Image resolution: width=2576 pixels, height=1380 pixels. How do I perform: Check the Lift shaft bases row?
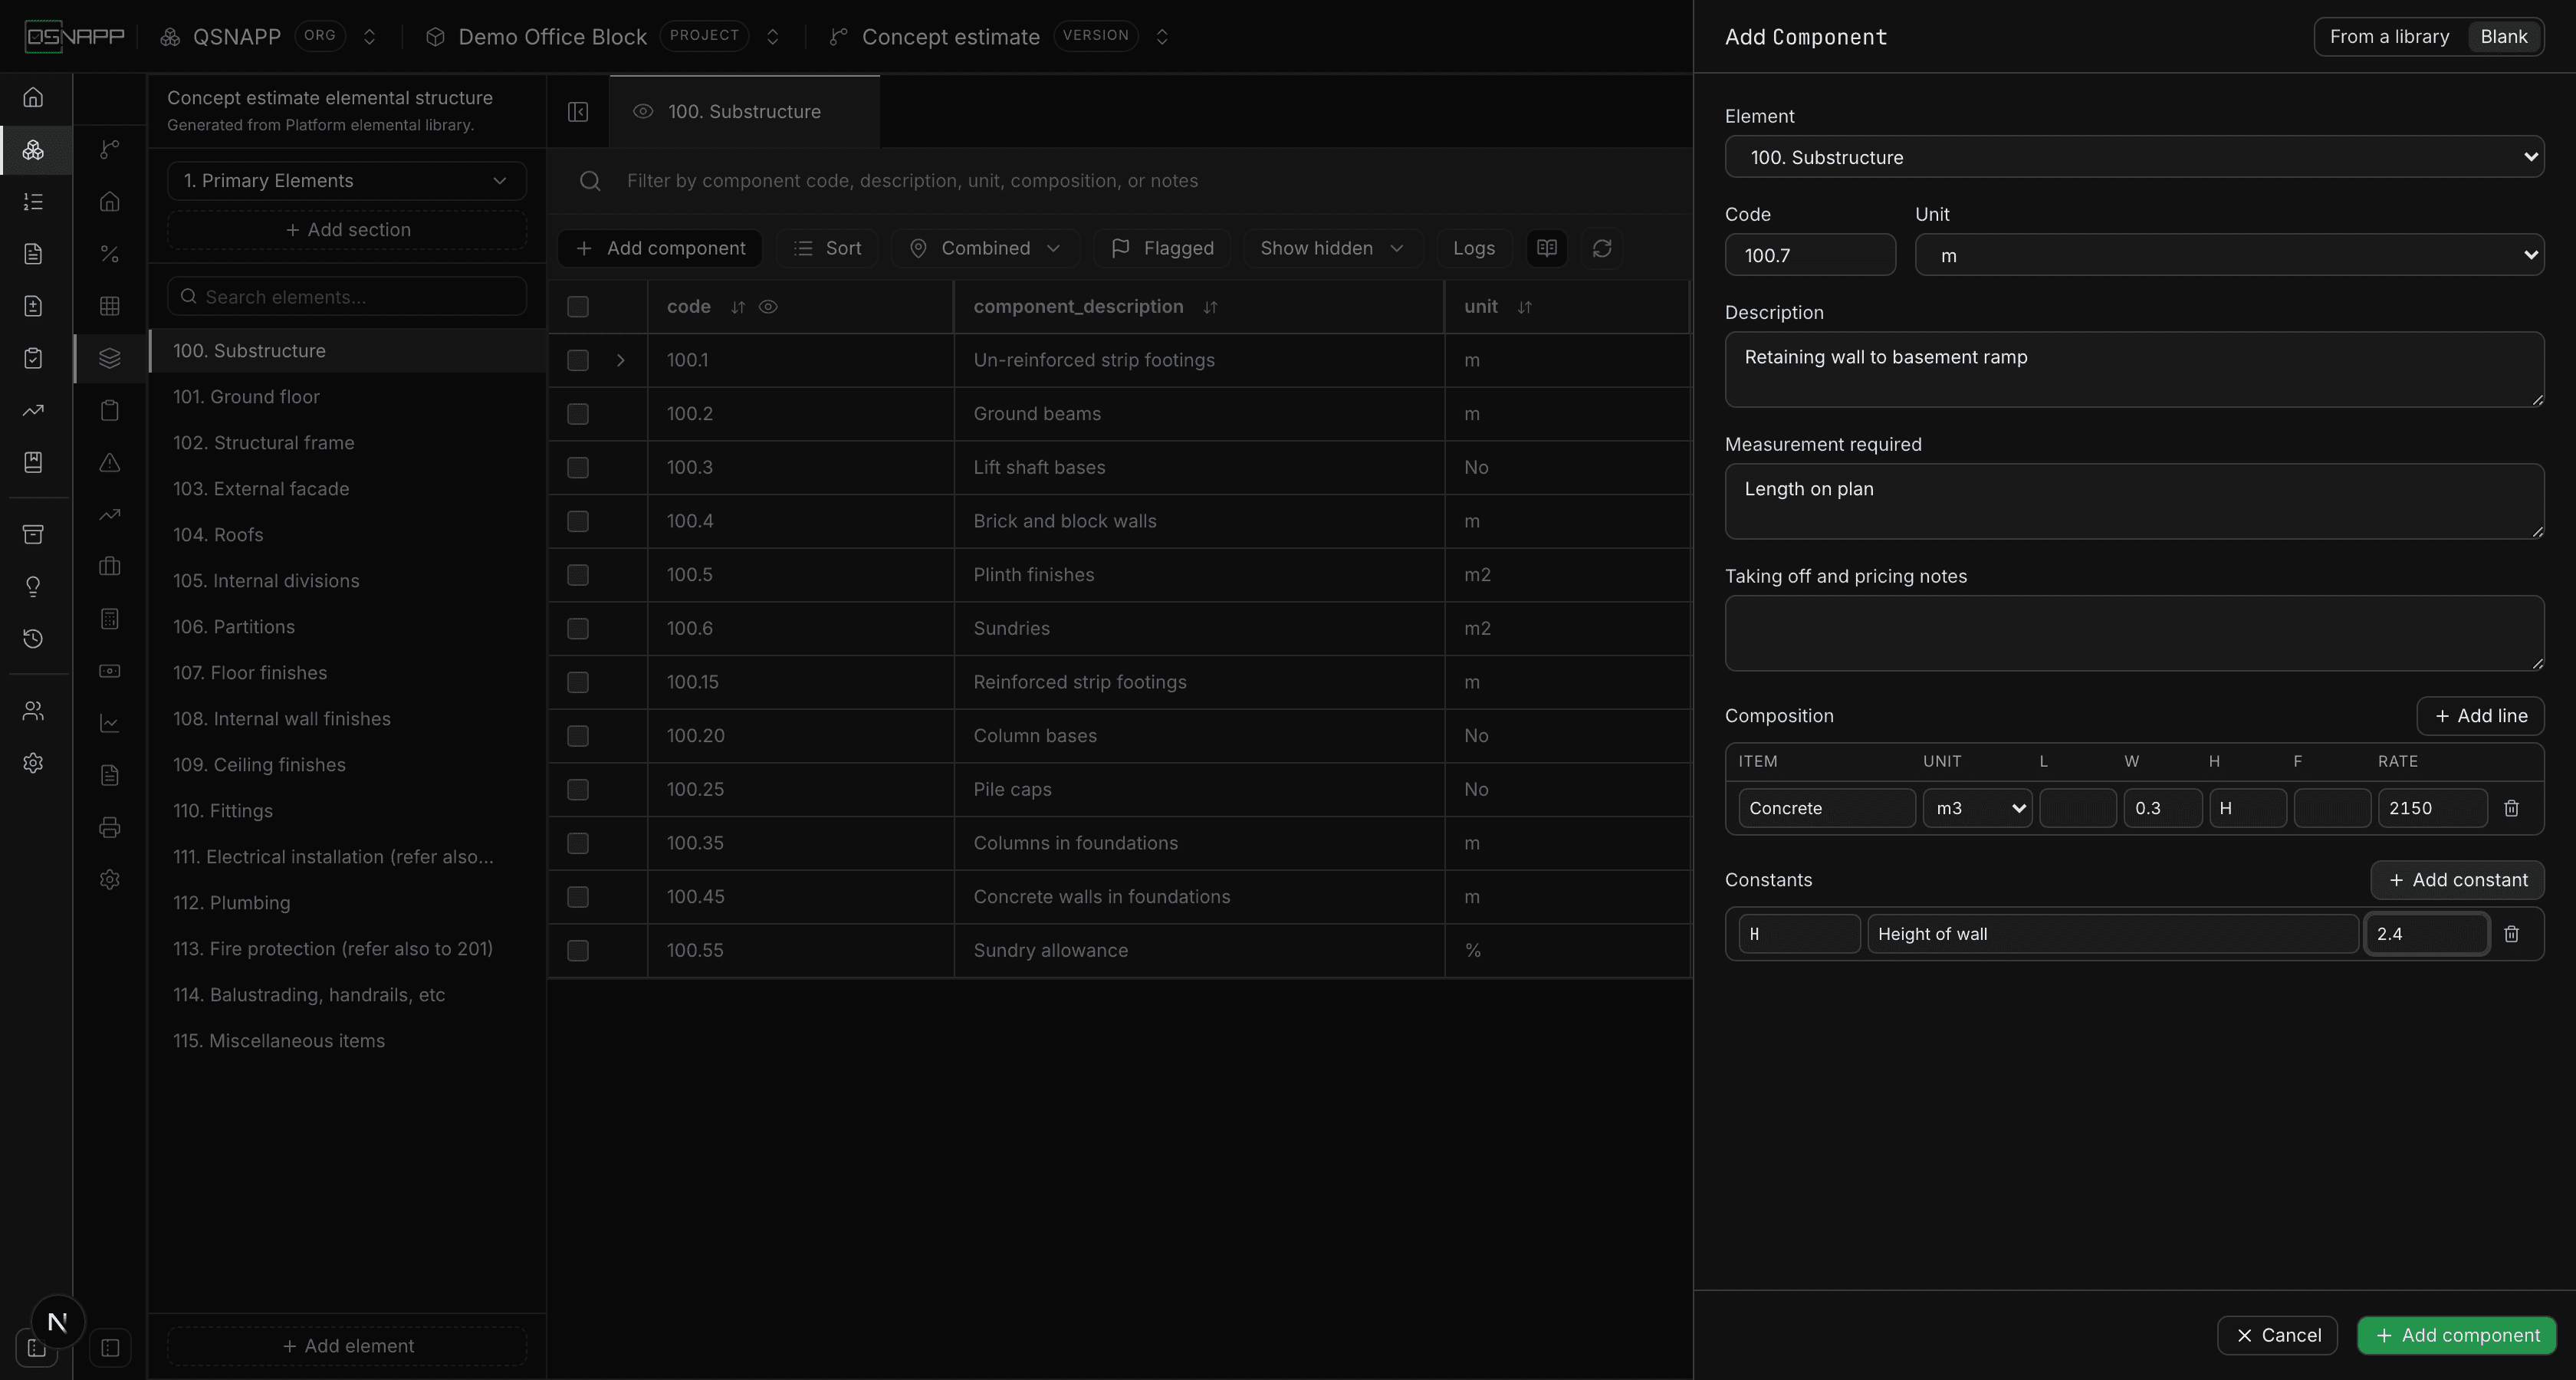tap(578, 468)
